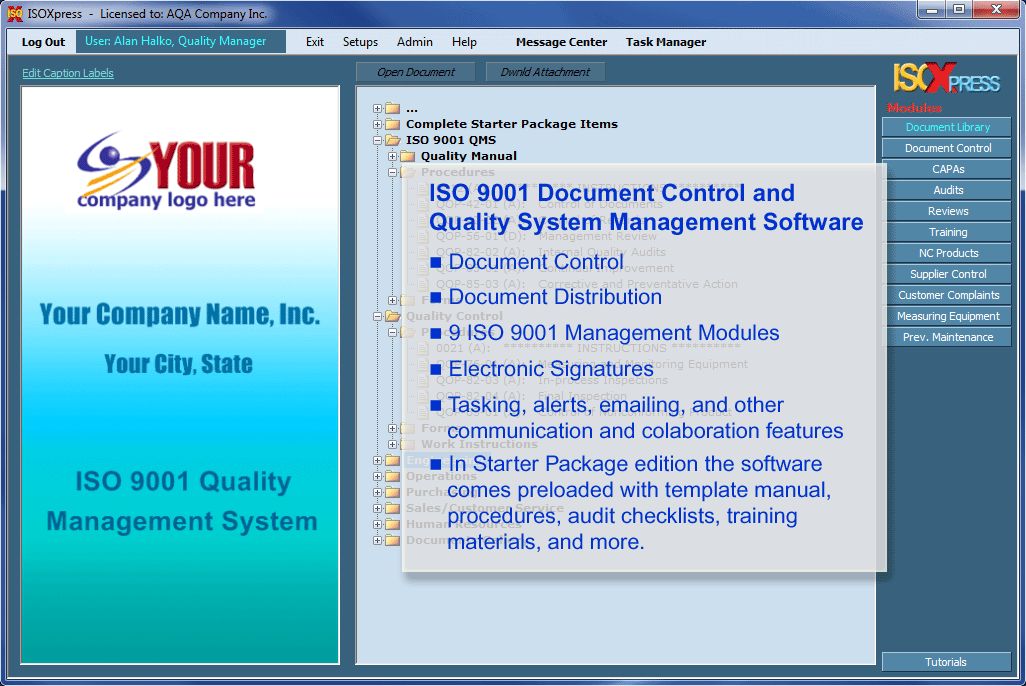Click the Open Document button
Screen dimensions: 1026x686
(415, 72)
